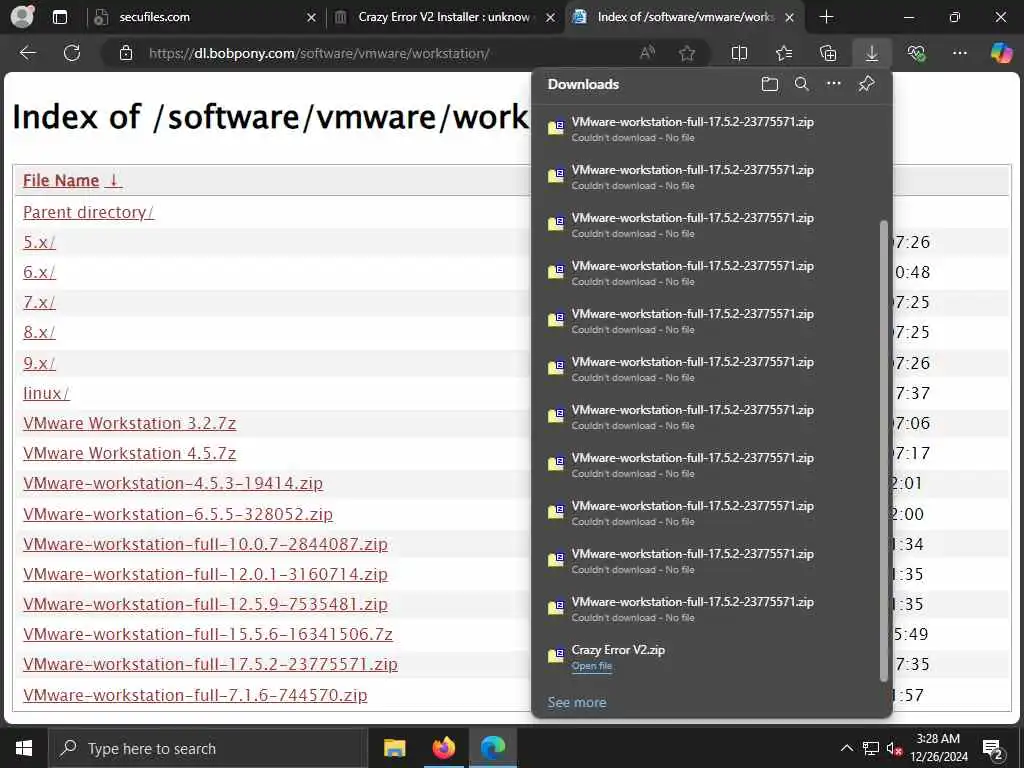Click the taskbar search box
The image size is (1024, 768).
(206, 748)
